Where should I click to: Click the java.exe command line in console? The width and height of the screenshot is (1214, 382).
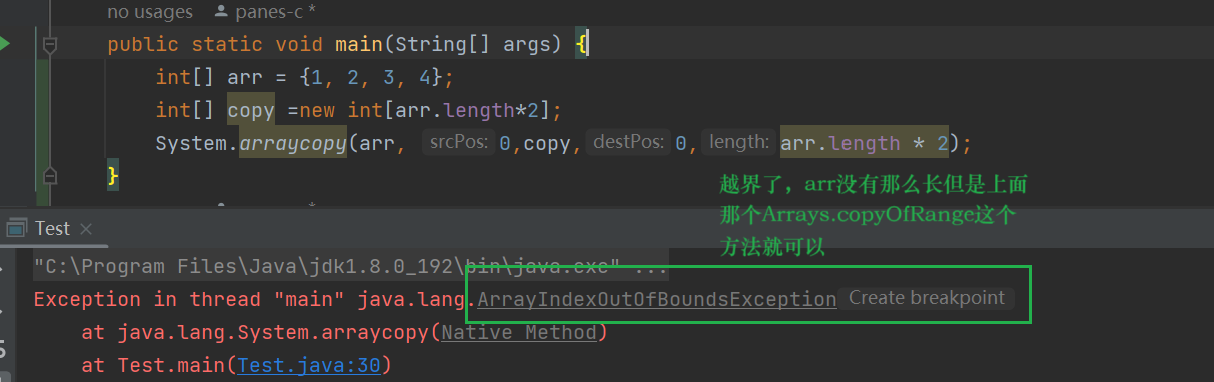click(351, 267)
